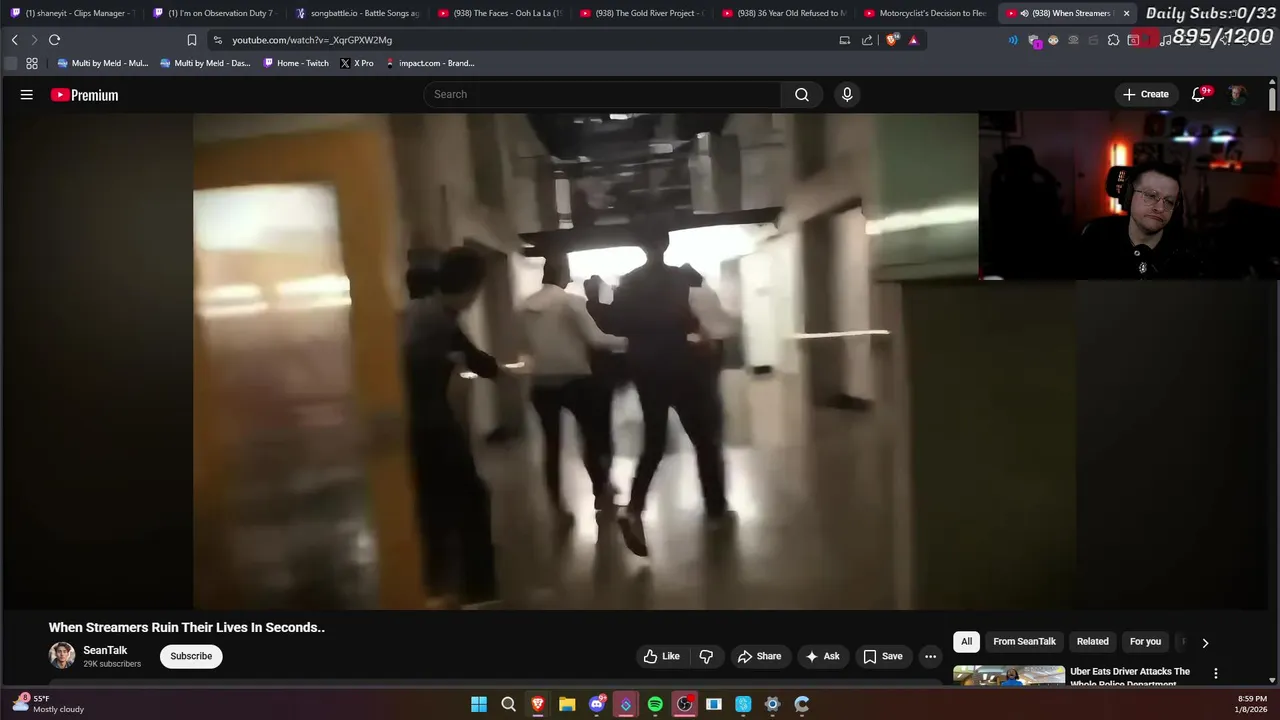Open clock and date in system tray
Image resolution: width=1280 pixels, height=720 pixels.
[x=1252, y=704]
